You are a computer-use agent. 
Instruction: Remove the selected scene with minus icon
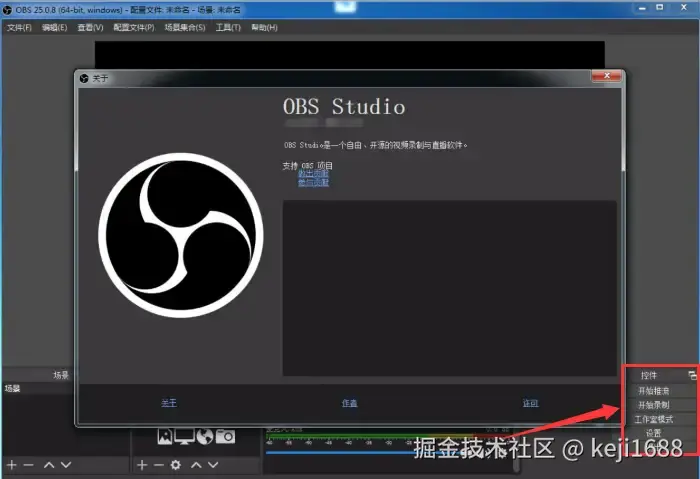[29, 465]
